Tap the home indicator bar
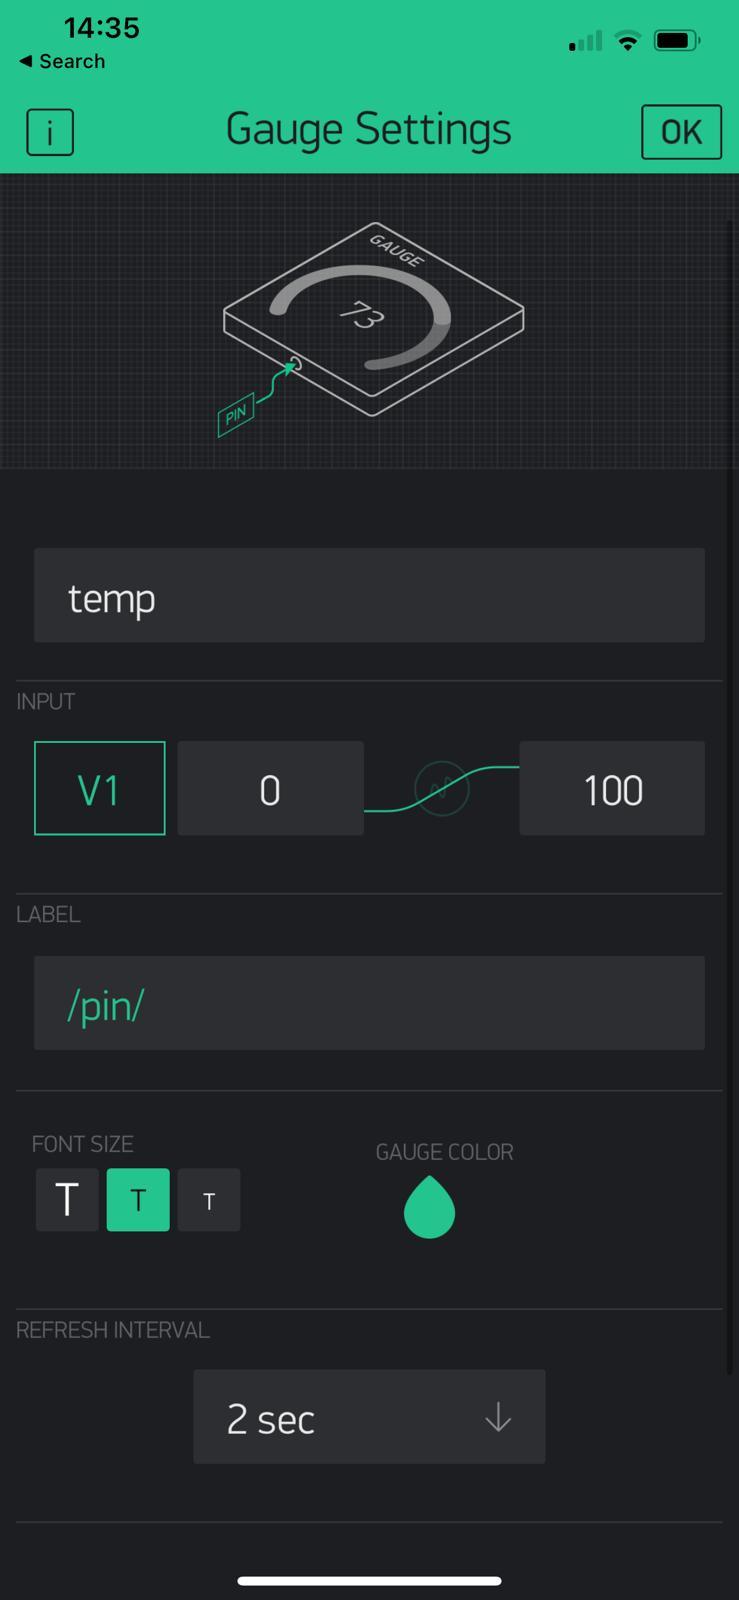The height and width of the screenshot is (1600, 739). [369, 1581]
